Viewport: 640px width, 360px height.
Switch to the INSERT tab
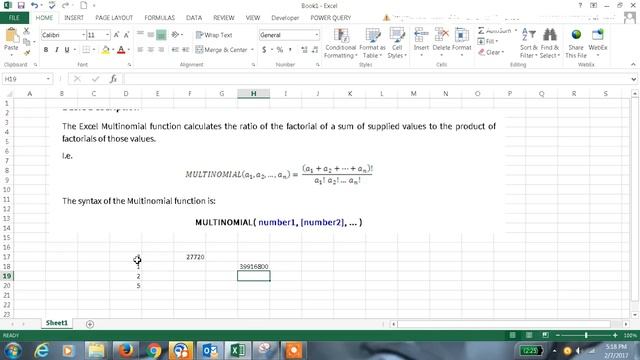pos(74,18)
